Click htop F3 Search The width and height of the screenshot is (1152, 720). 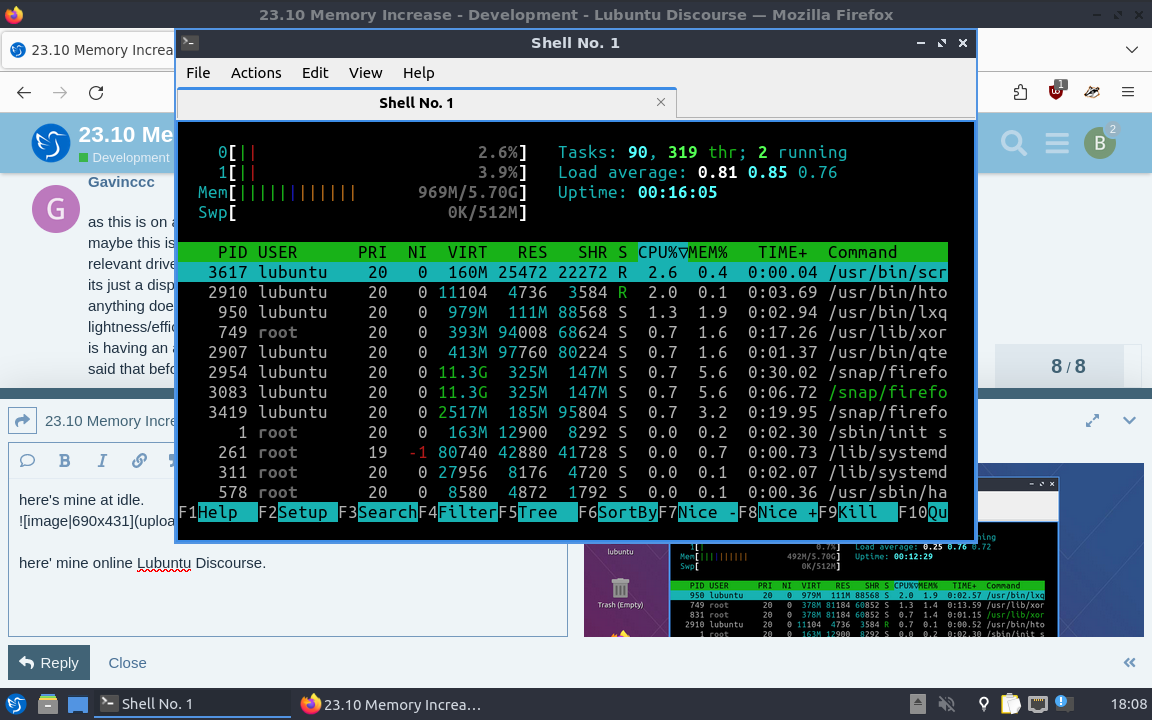tap(378, 512)
